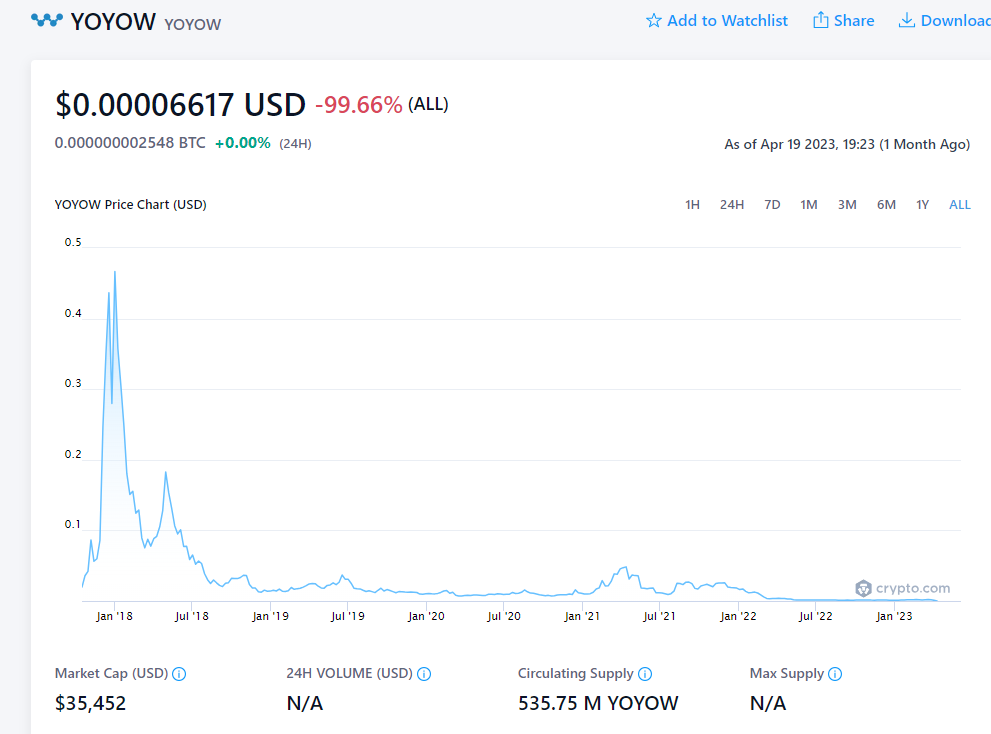Image resolution: width=991 pixels, height=734 pixels.
Task: Click the $0.00006617 USD price
Action: (x=180, y=105)
